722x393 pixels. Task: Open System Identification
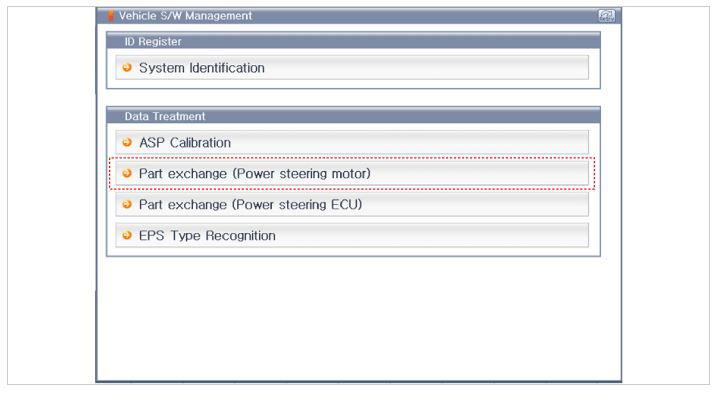tap(352, 68)
